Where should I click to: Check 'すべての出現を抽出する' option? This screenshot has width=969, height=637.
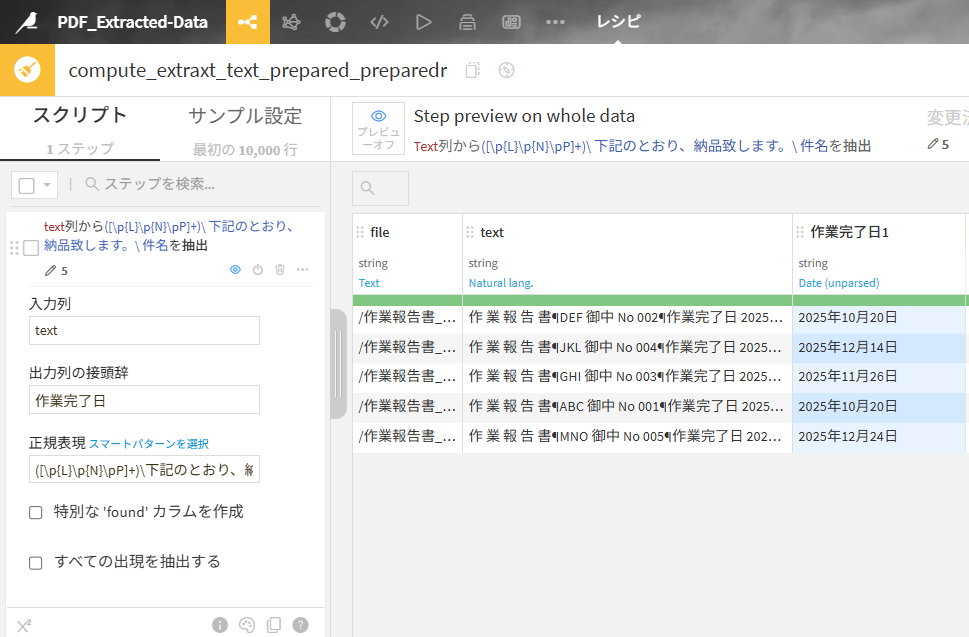[36, 563]
